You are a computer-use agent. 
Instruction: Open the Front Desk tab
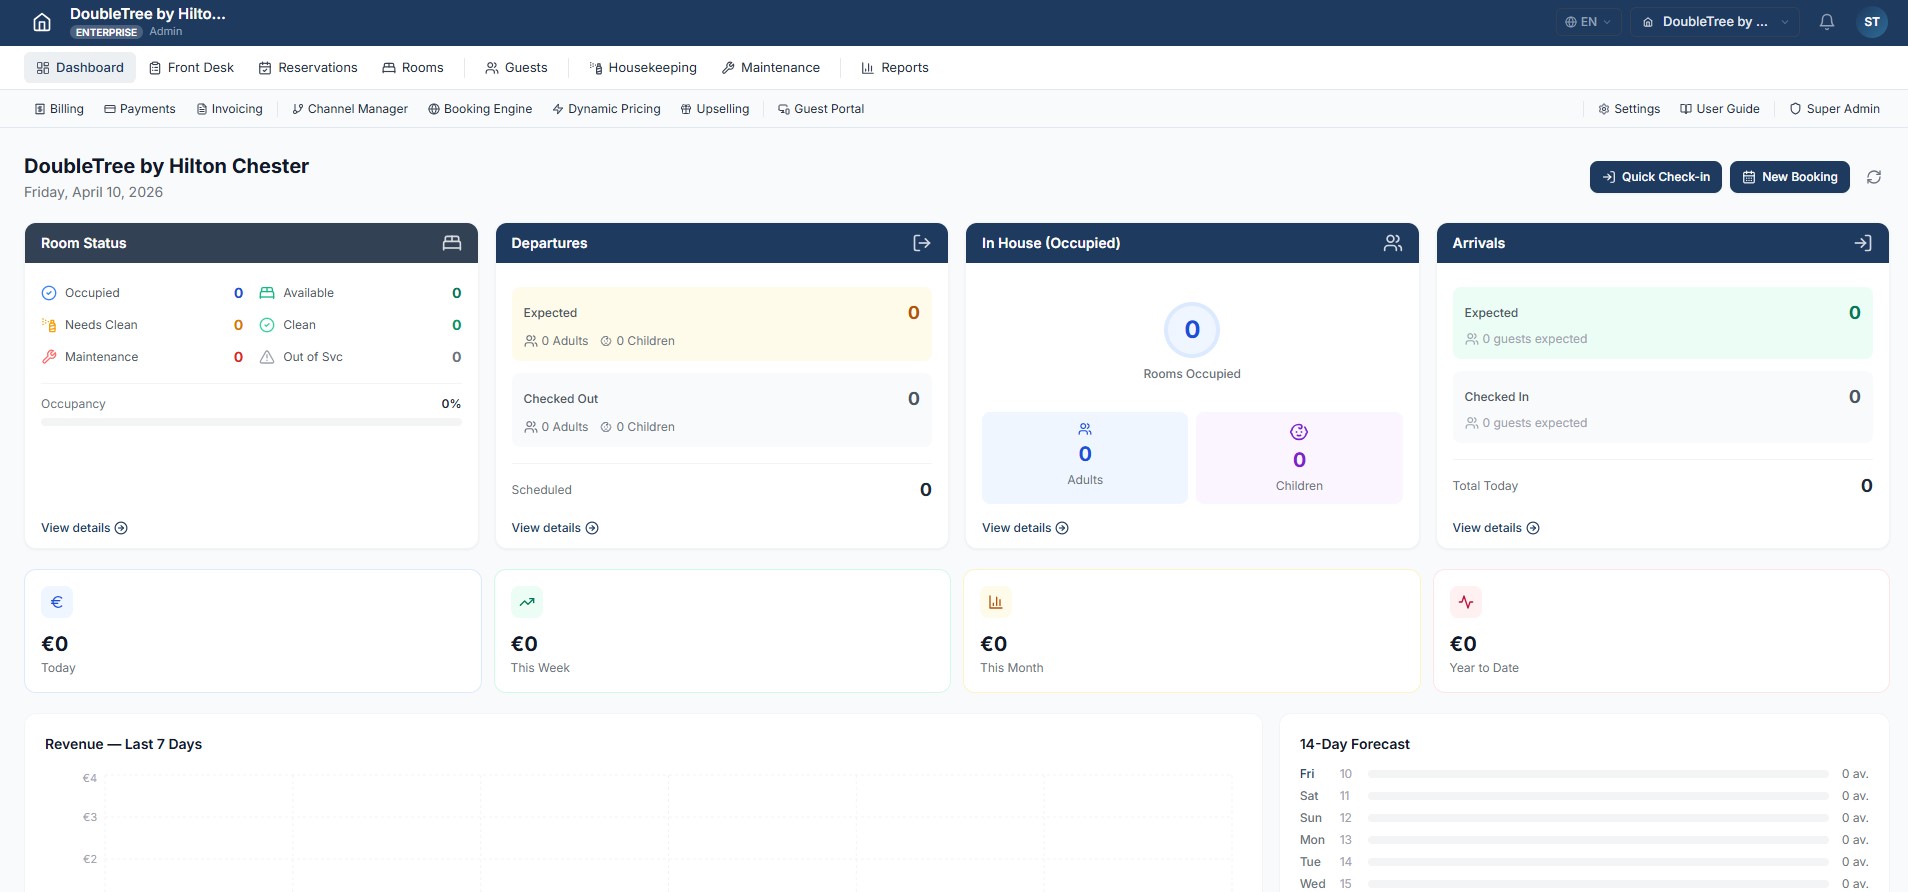pyautogui.click(x=191, y=68)
